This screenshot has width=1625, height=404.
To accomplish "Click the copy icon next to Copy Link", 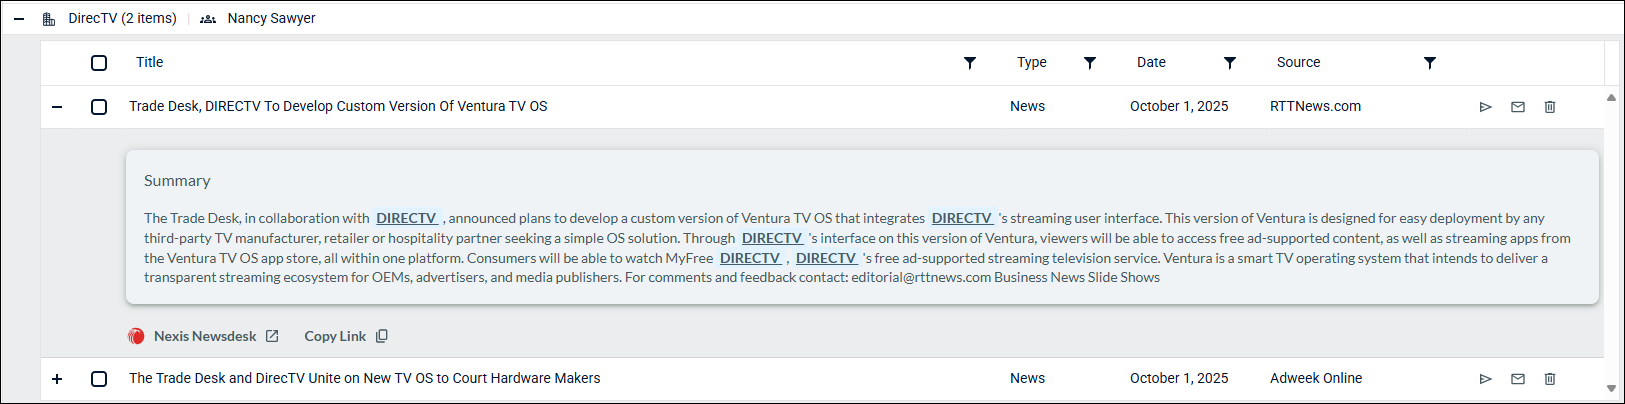I will tap(382, 336).
